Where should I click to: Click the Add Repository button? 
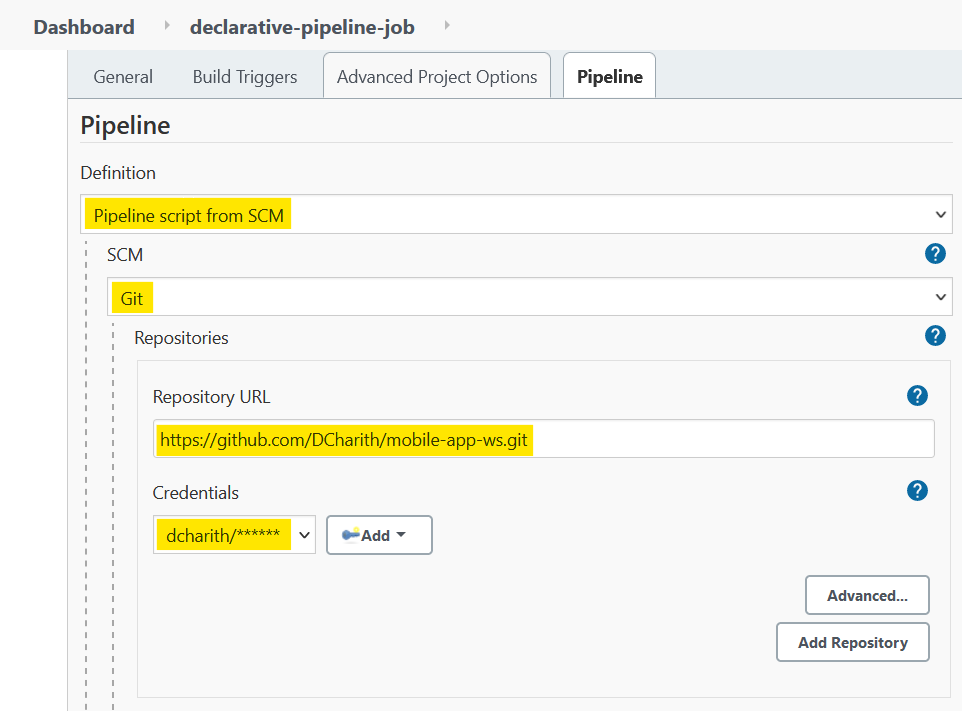pyautogui.click(x=853, y=642)
